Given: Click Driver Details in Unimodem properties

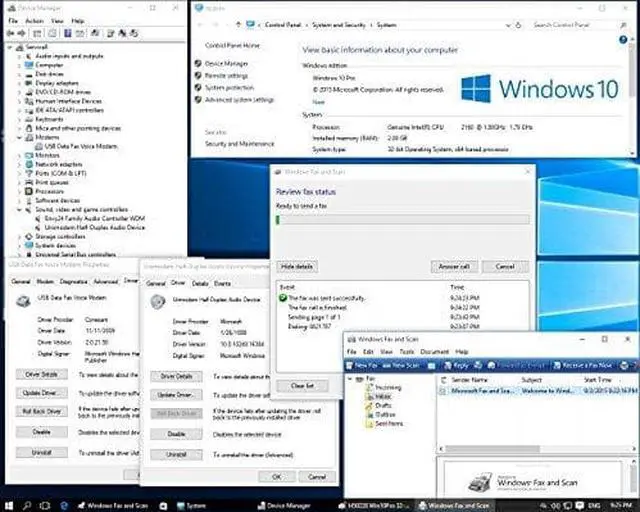Looking at the screenshot, I should click(176, 376).
